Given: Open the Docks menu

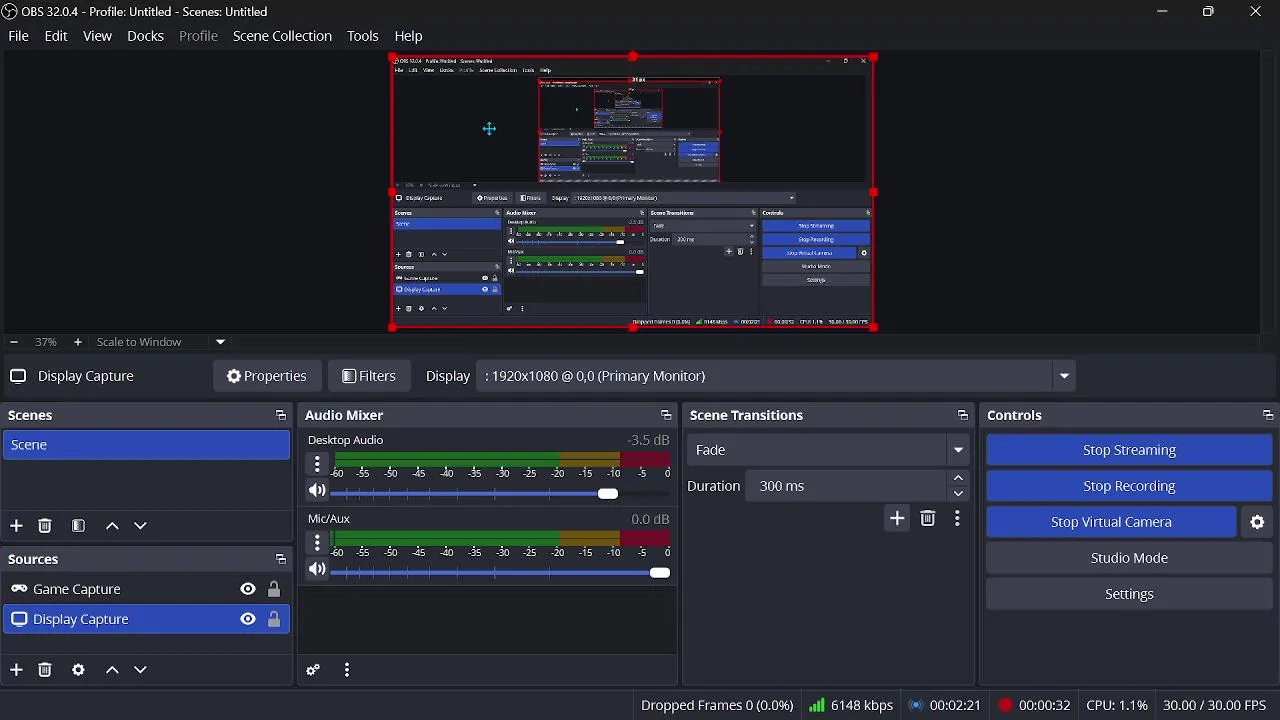Looking at the screenshot, I should pyautogui.click(x=145, y=36).
